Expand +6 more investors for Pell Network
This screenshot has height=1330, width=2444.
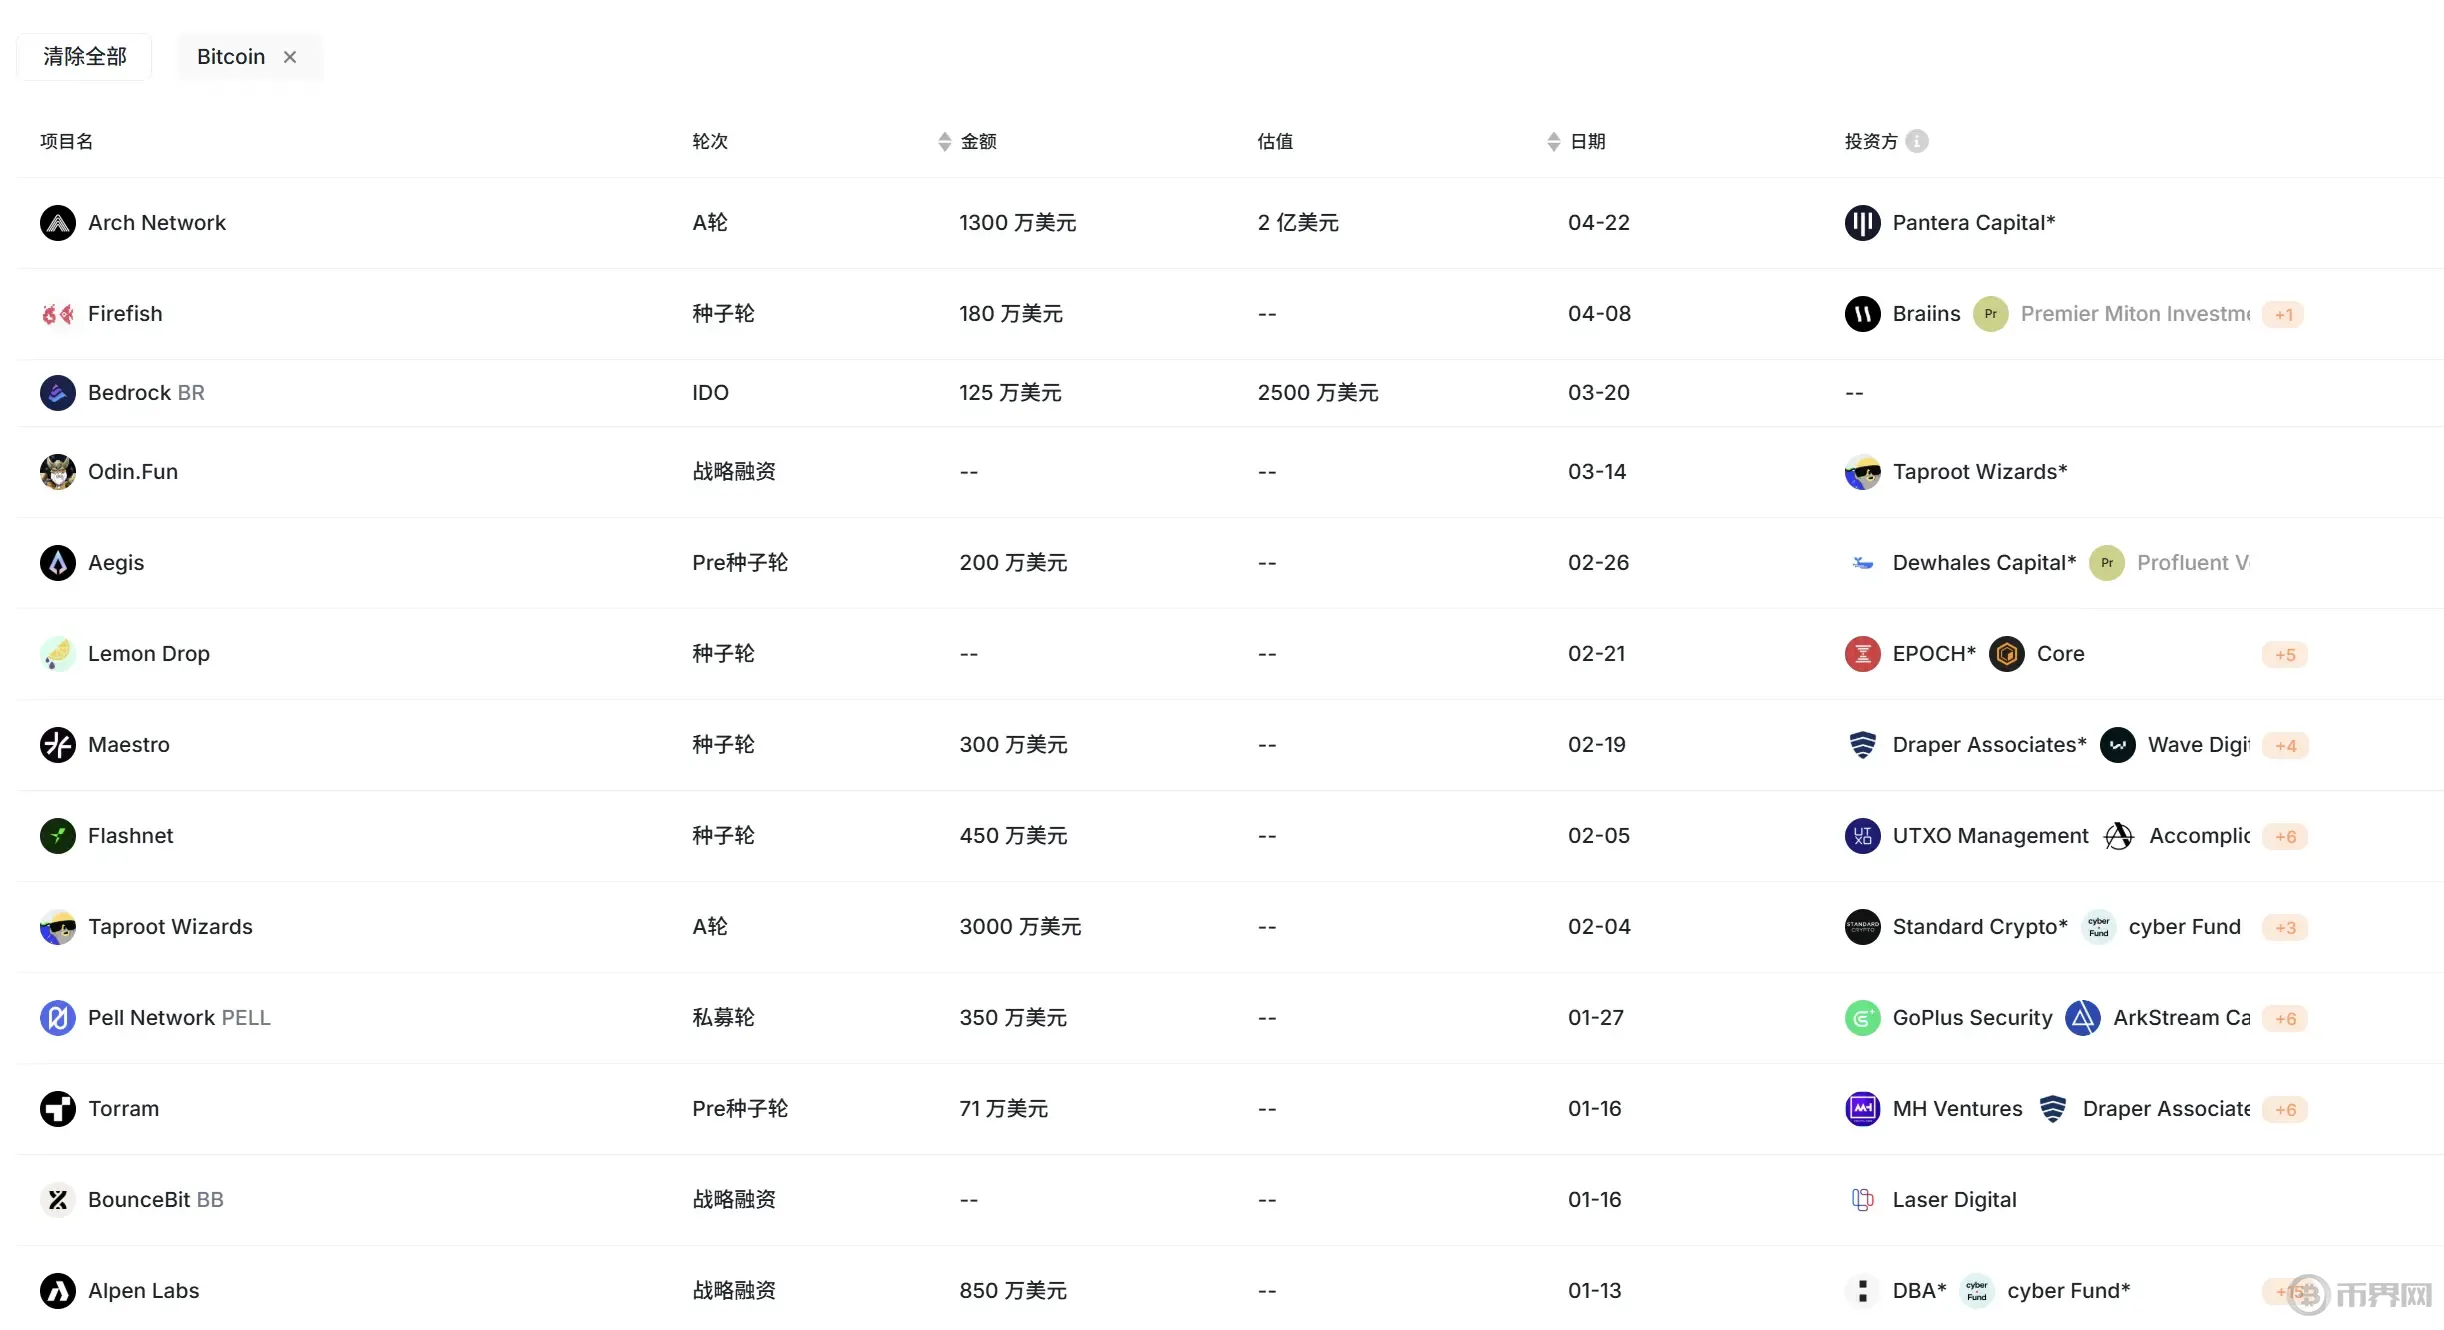[x=2286, y=1019]
